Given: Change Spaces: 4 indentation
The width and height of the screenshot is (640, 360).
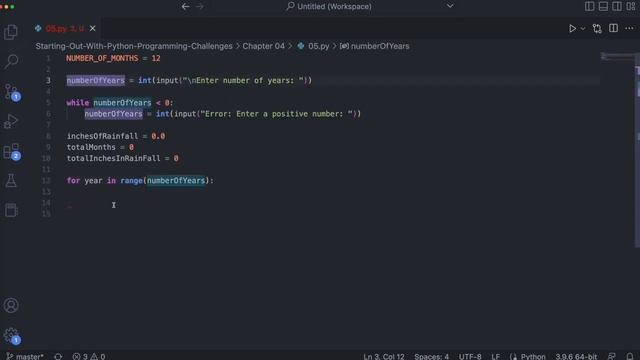Looking at the screenshot, I should pyautogui.click(x=431, y=356).
